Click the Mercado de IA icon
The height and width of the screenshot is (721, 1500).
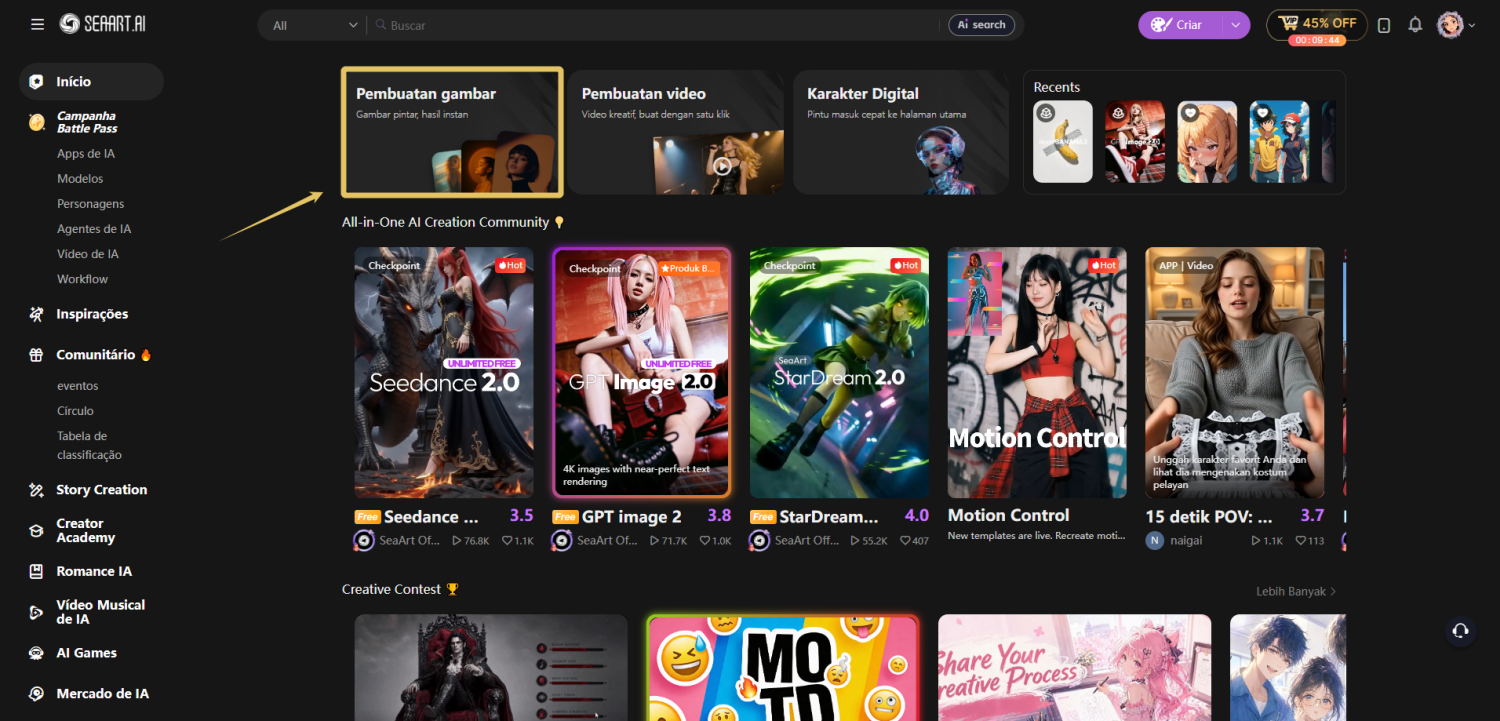[37, 694]
